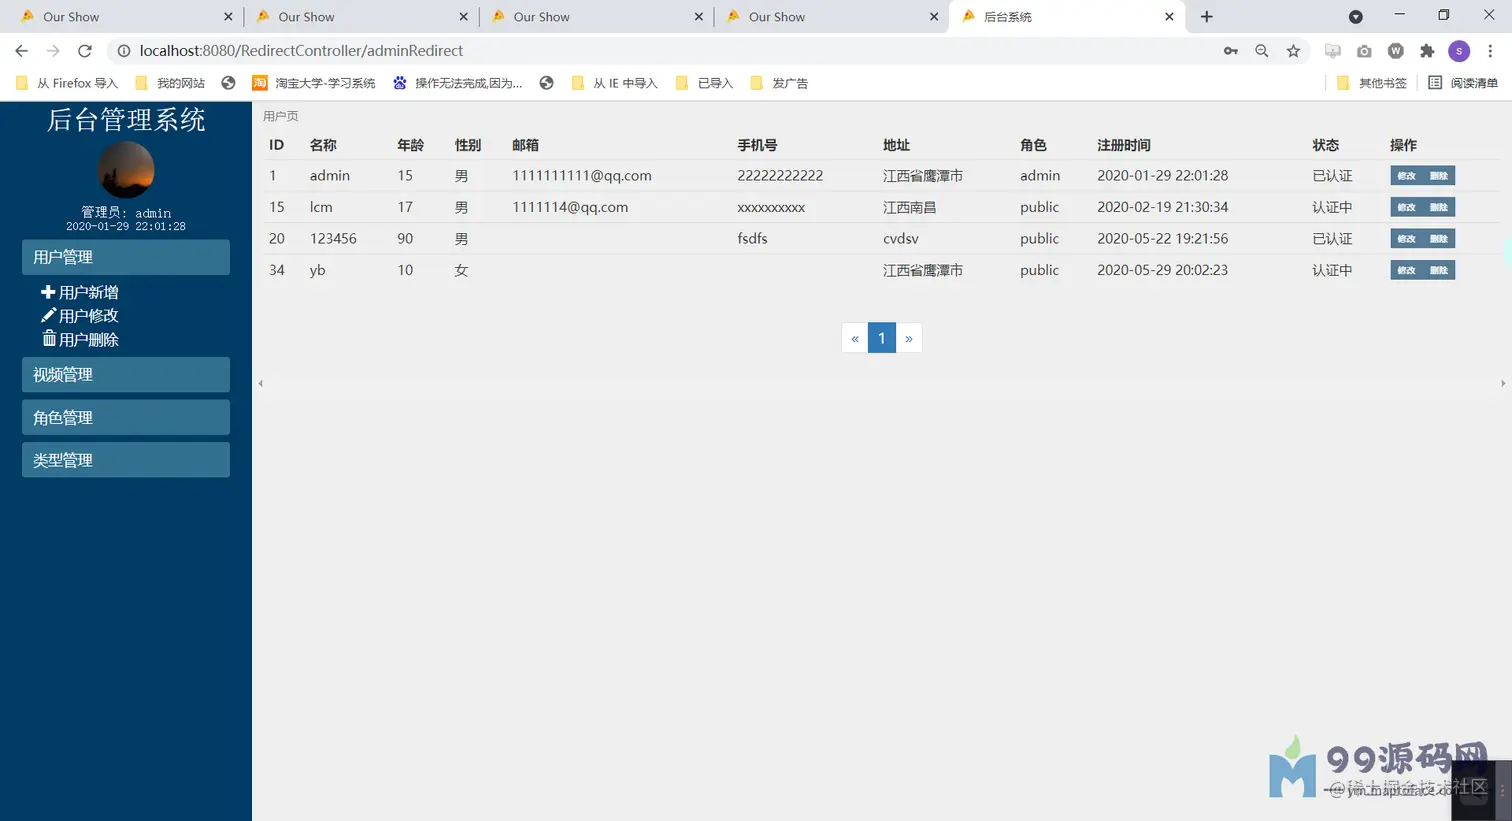
Task: Open the saved passwords key icon
Action: (1231, 51)
